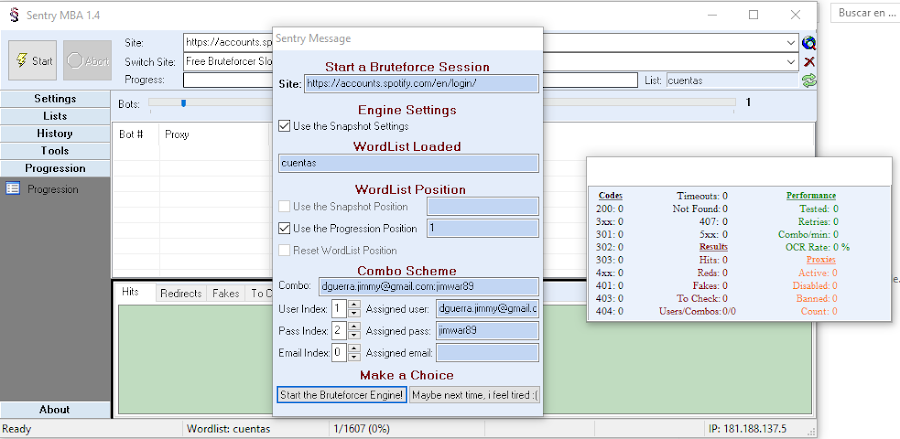The height and width of the screenshot is (439, 900).
Task: Click the WordList Loaded field showing cuentas
Action: (408, 163)
